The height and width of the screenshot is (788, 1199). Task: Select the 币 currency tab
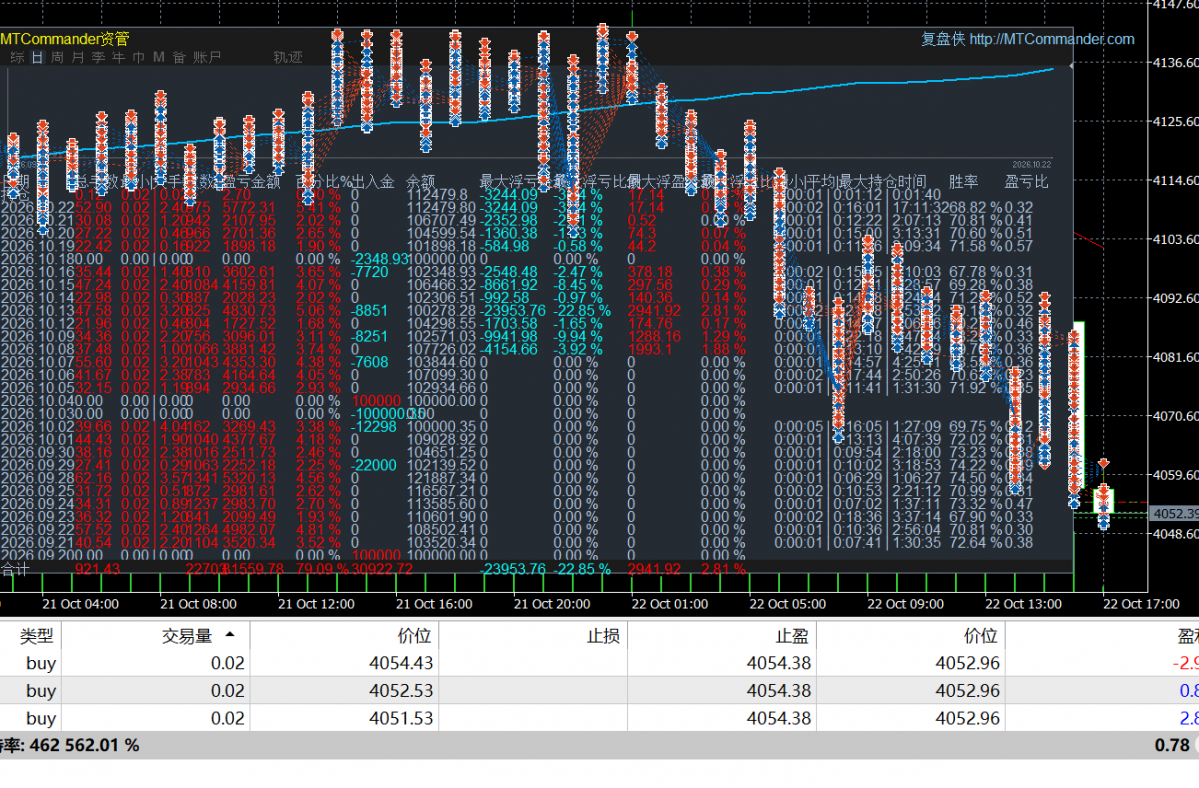coord(138,57)
